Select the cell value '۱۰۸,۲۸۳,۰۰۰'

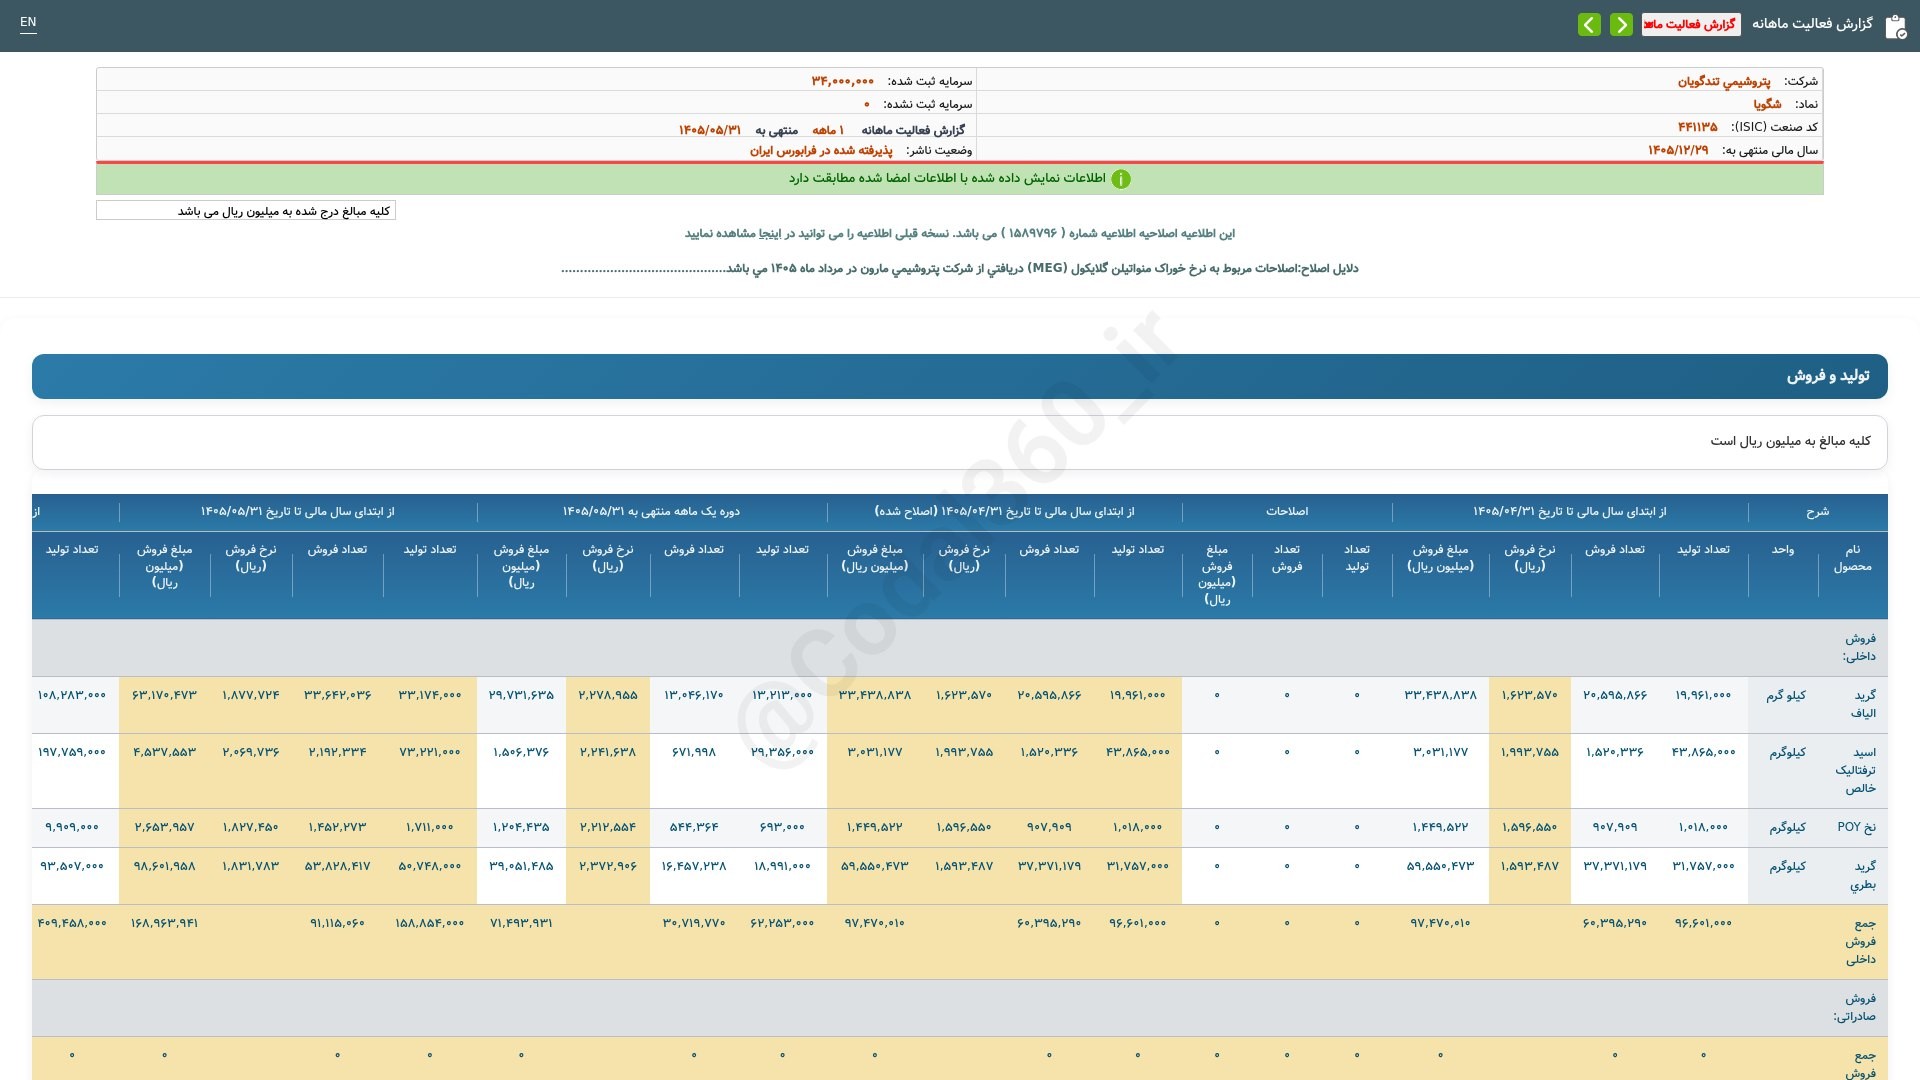(x=72, y=695)
